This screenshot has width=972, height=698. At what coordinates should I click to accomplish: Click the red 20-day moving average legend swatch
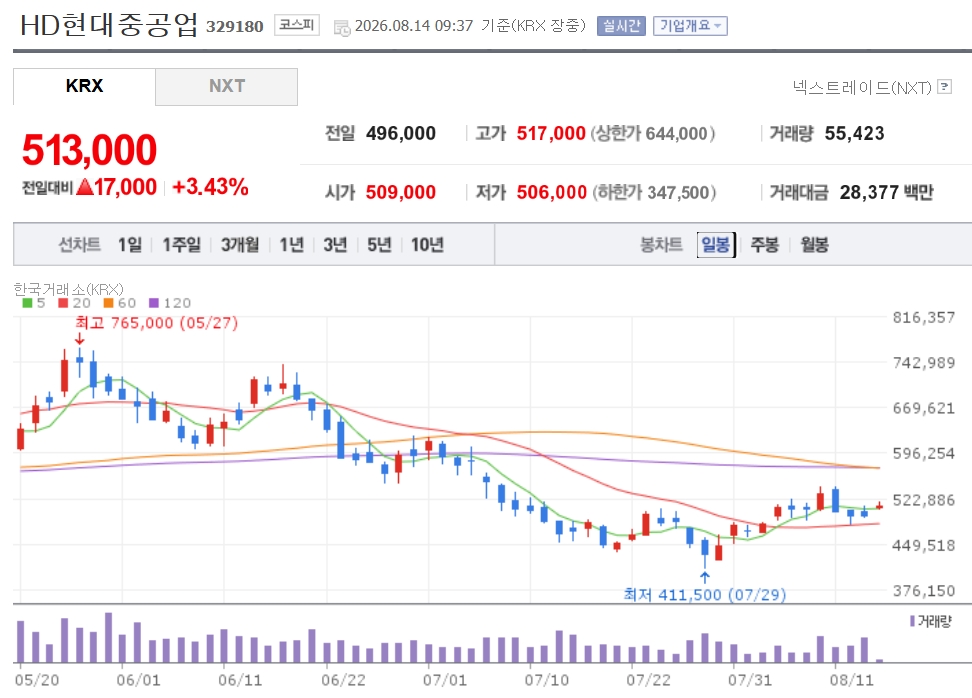pos(63,303)
